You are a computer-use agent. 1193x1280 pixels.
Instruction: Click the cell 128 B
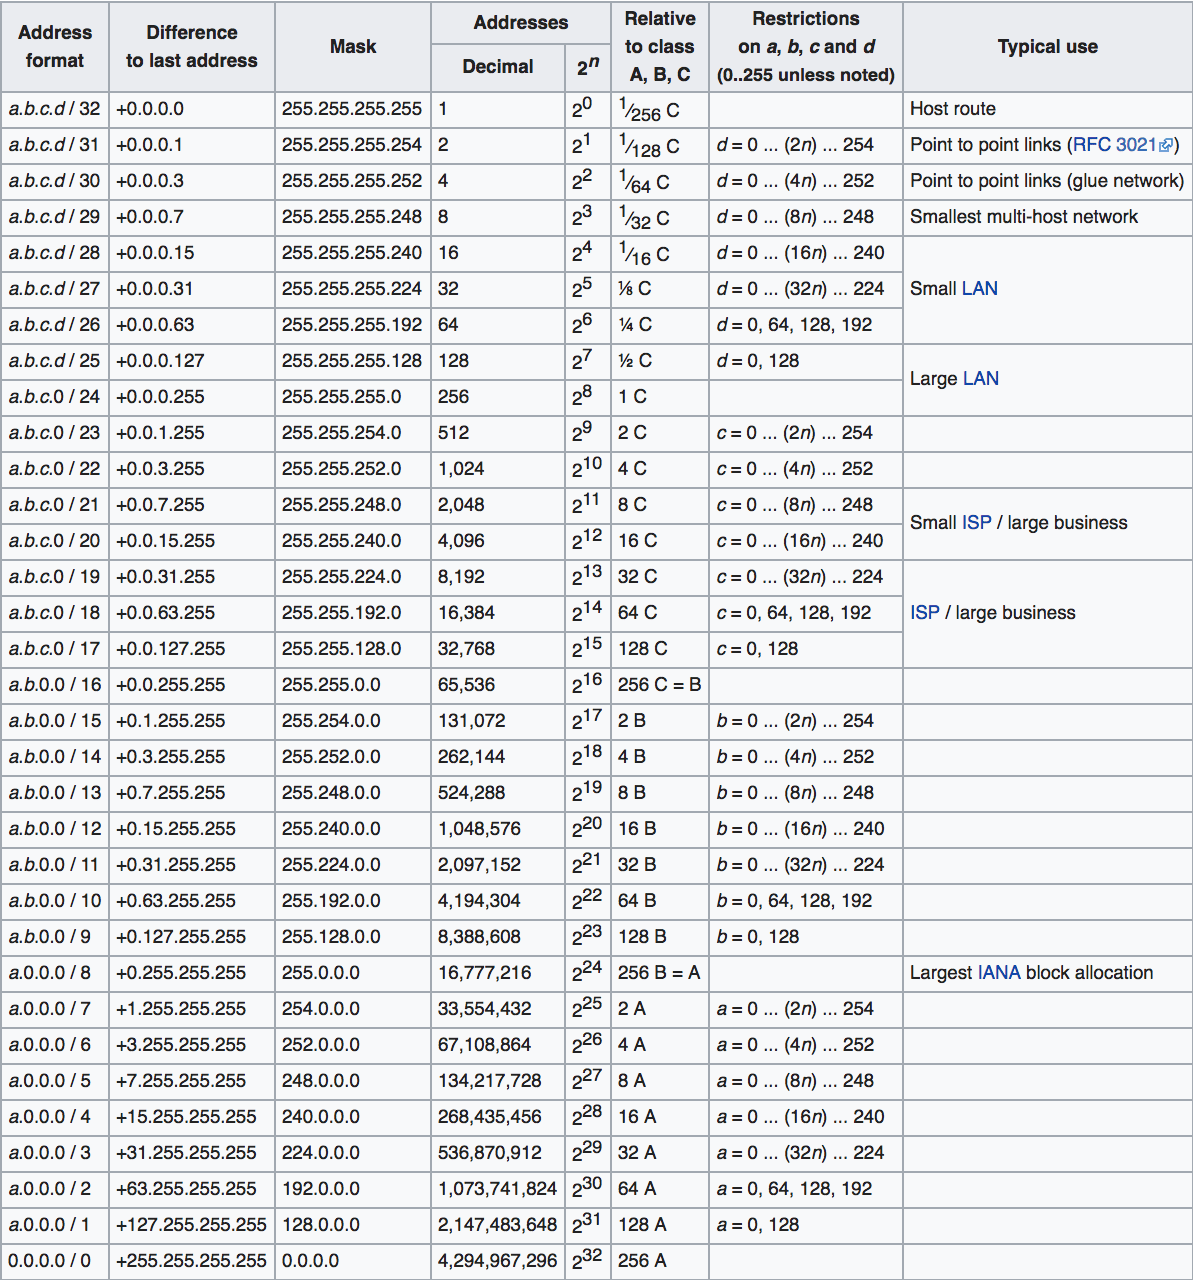(x=660, y=937)
